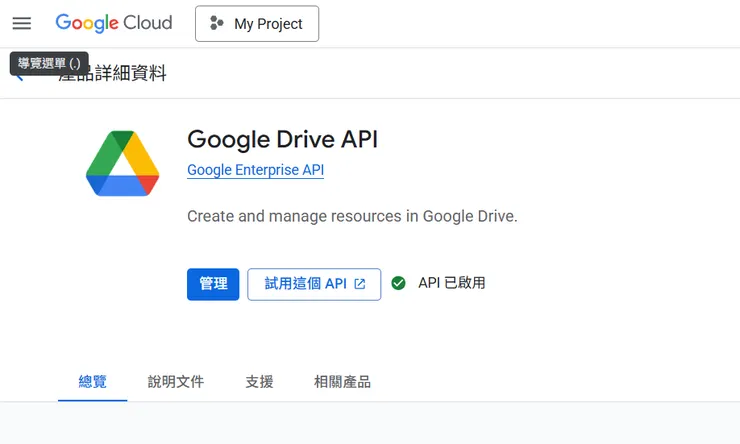
Task: Click the Google Drive triangle logo
Action: [122, 164]
